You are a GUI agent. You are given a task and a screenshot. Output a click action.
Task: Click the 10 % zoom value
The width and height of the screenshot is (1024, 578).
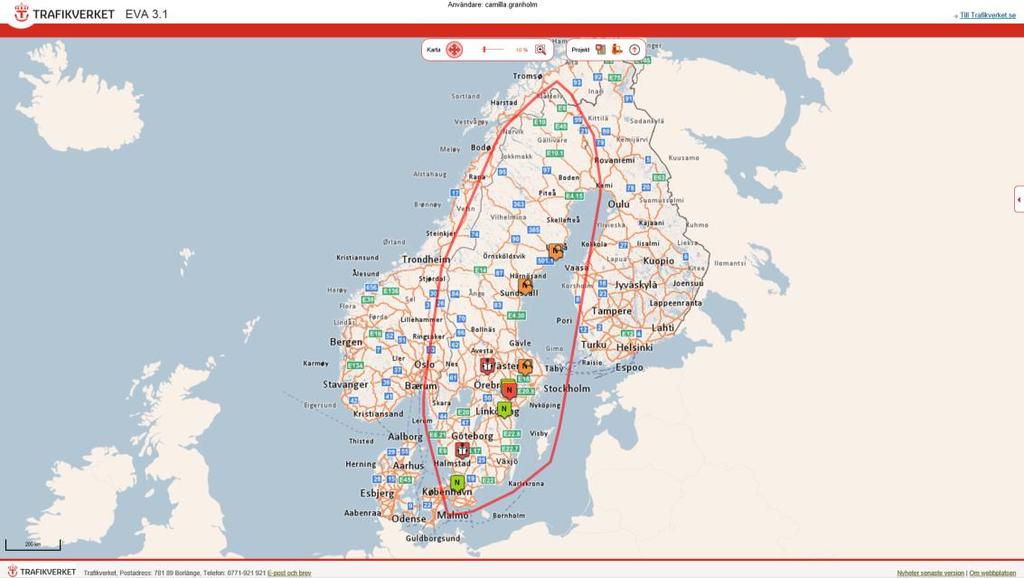(521, 50)
